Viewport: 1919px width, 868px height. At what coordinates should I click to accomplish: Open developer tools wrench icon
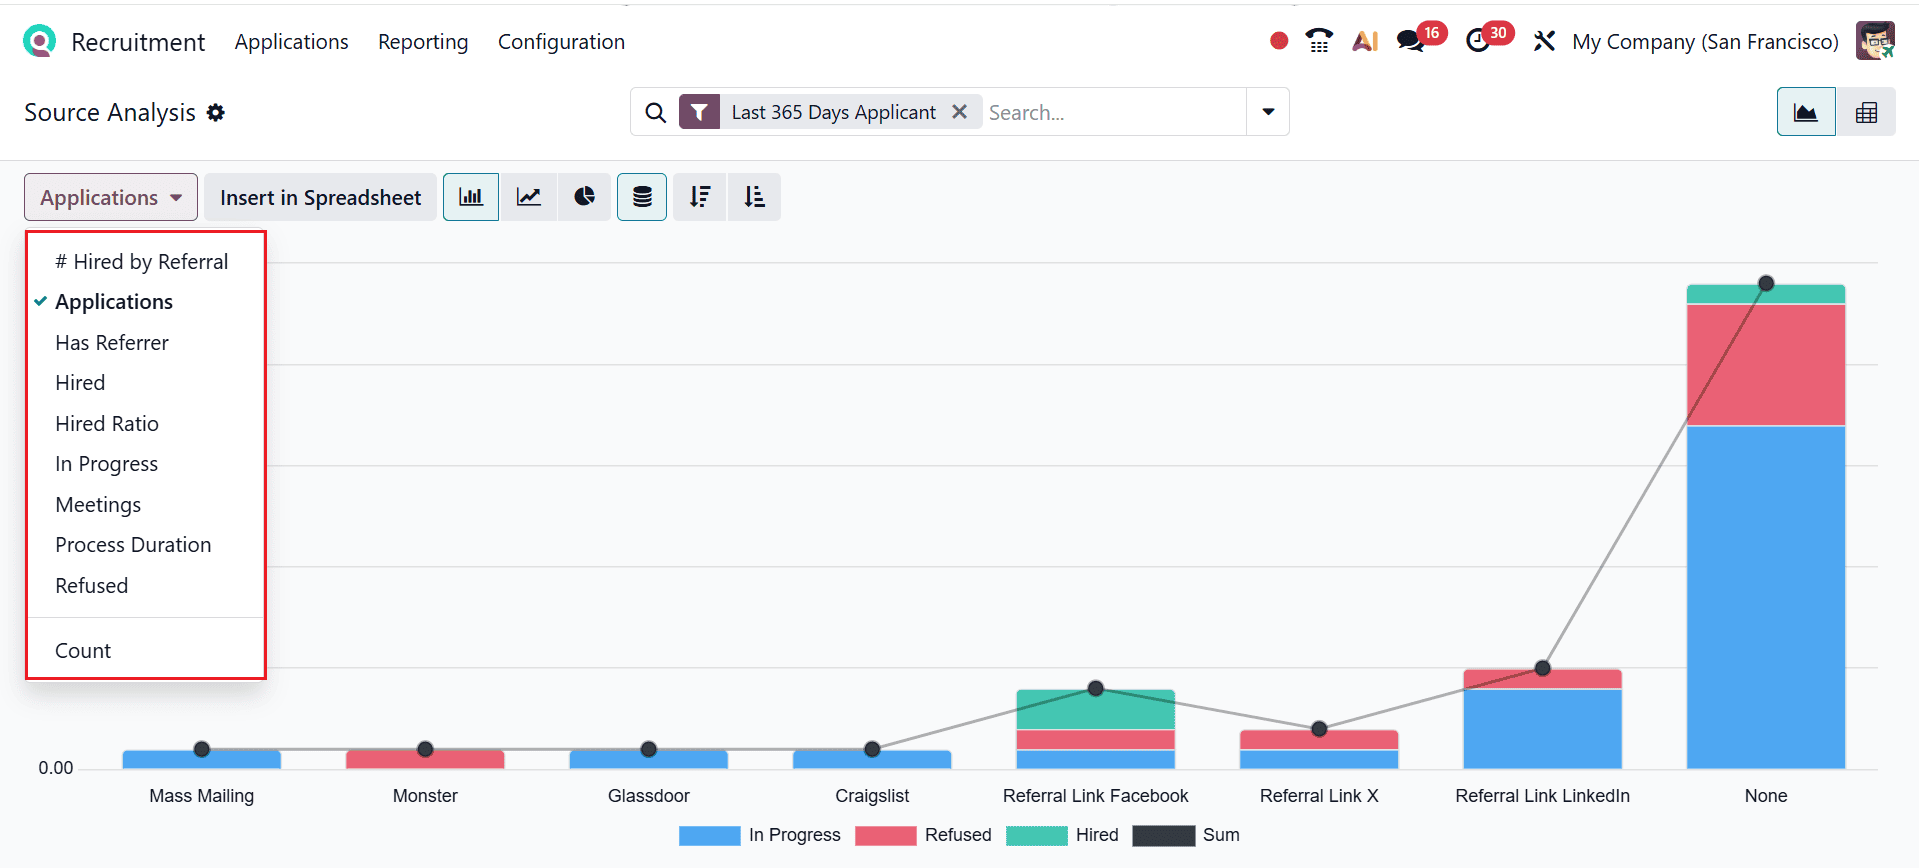coord(1544,41)
